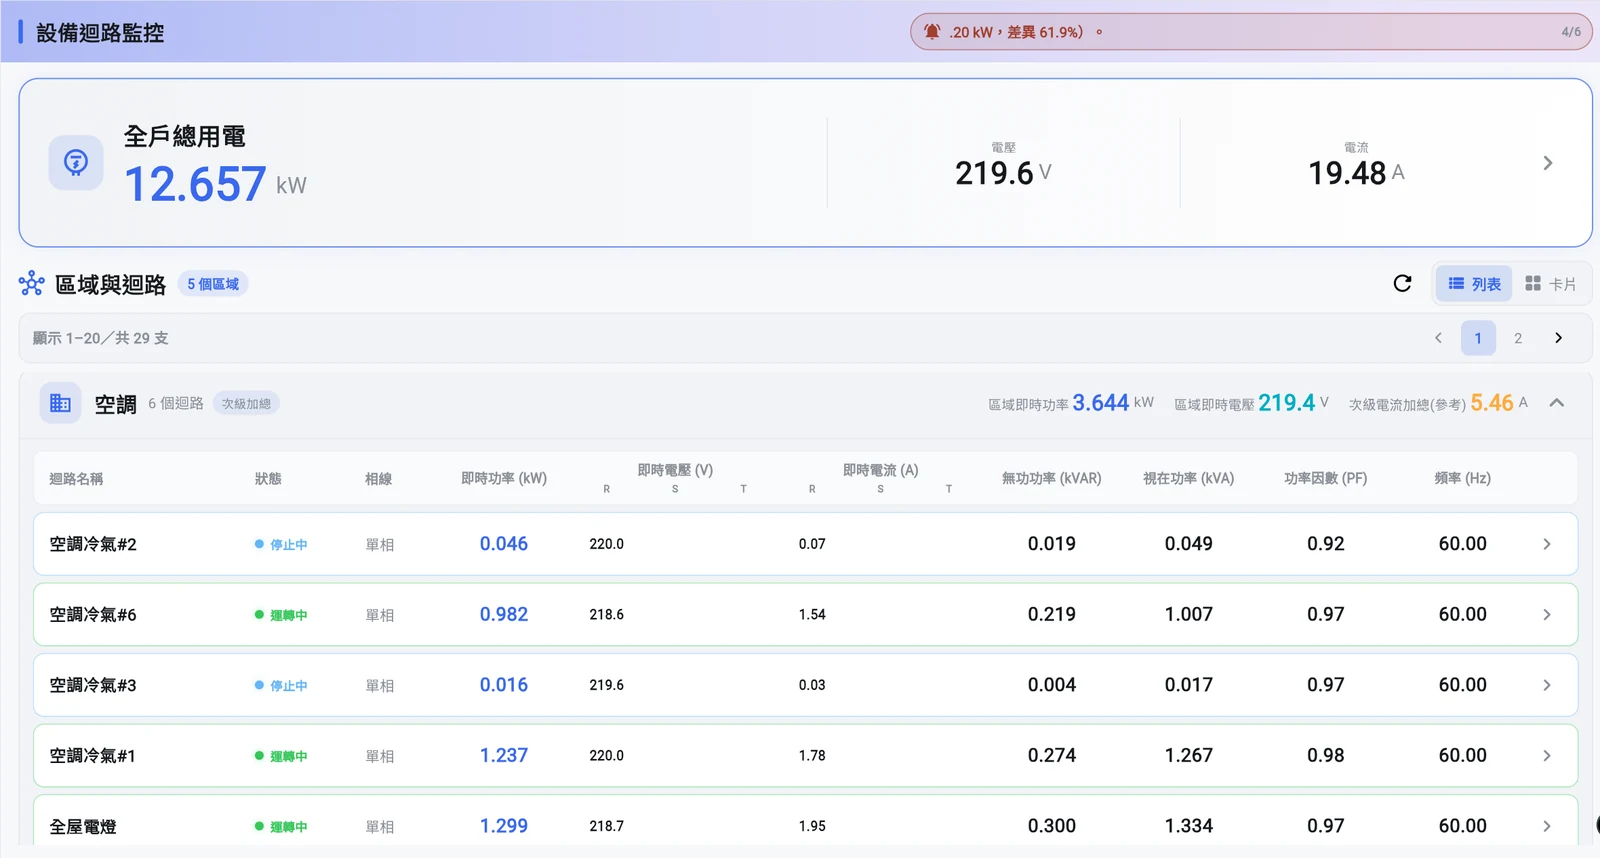Click the 空調 building zone icon
The width and height of the screenshot is (1600, 858).
(60, 403)
